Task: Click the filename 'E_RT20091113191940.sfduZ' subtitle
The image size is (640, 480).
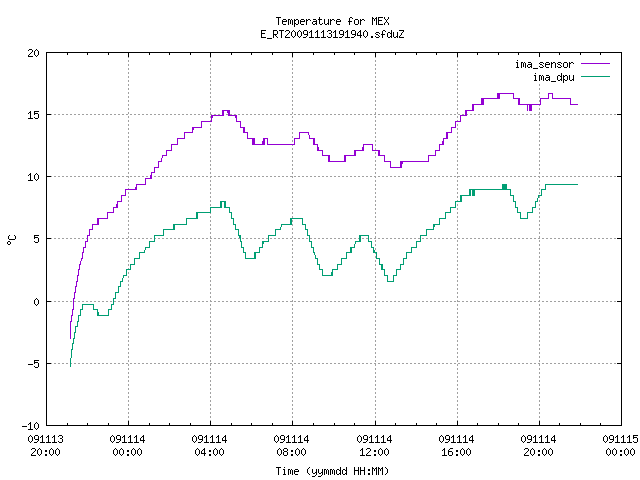Action: (332, 34)
